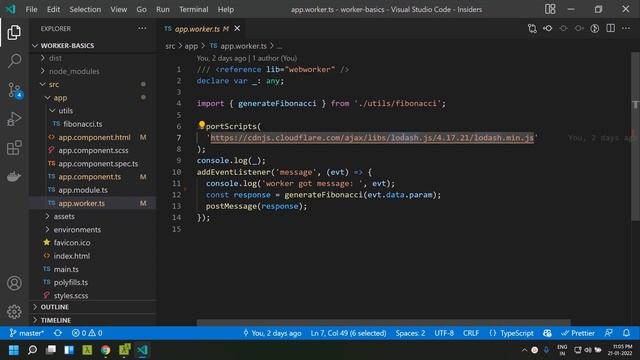Click the VS Code Insiders taskbar icon
The height and width of the screenshot is (360, 640).
click(x=142, y=350)
